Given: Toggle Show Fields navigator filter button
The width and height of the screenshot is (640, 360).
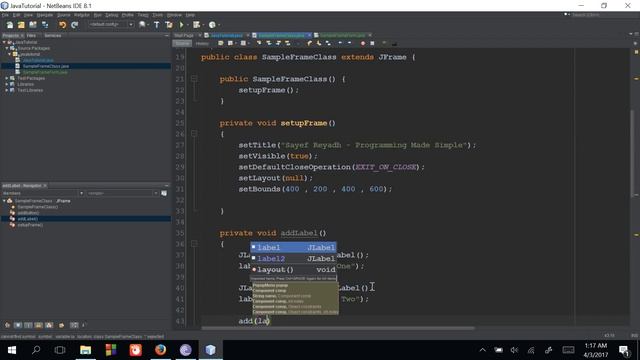Looking at the screenshot, I should click(x=18, y=325).
